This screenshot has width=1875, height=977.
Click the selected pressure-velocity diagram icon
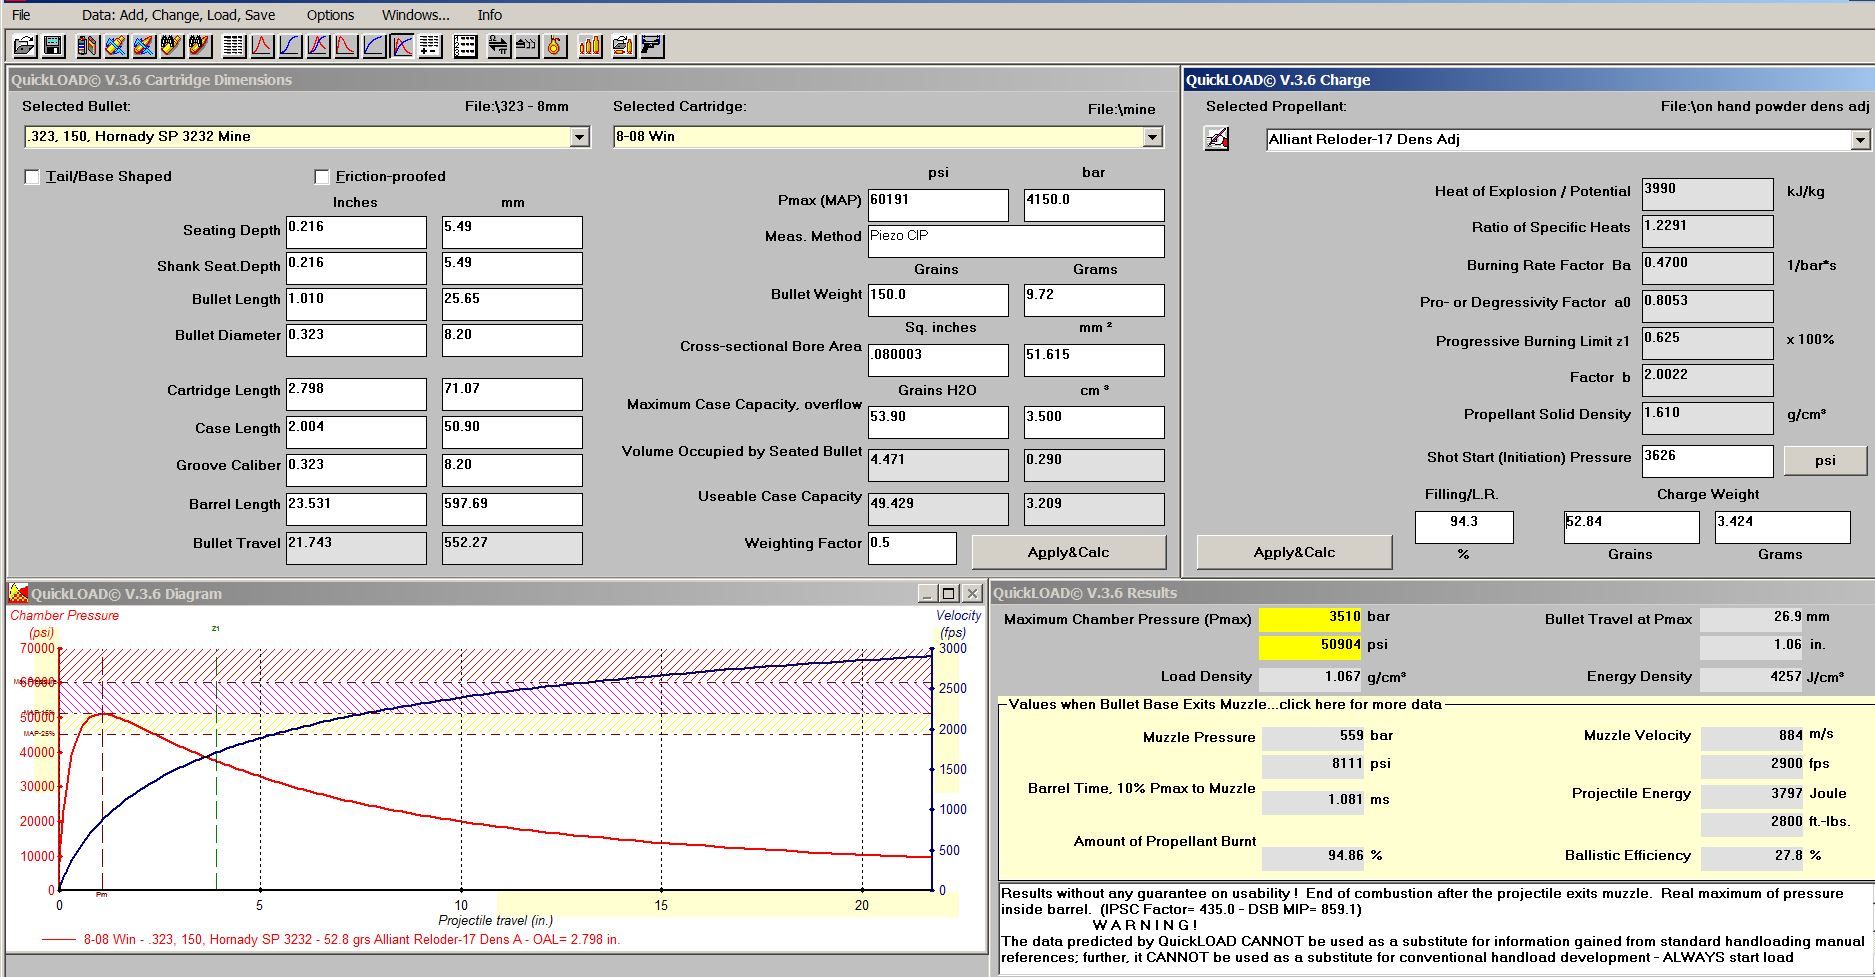point(402,46)
